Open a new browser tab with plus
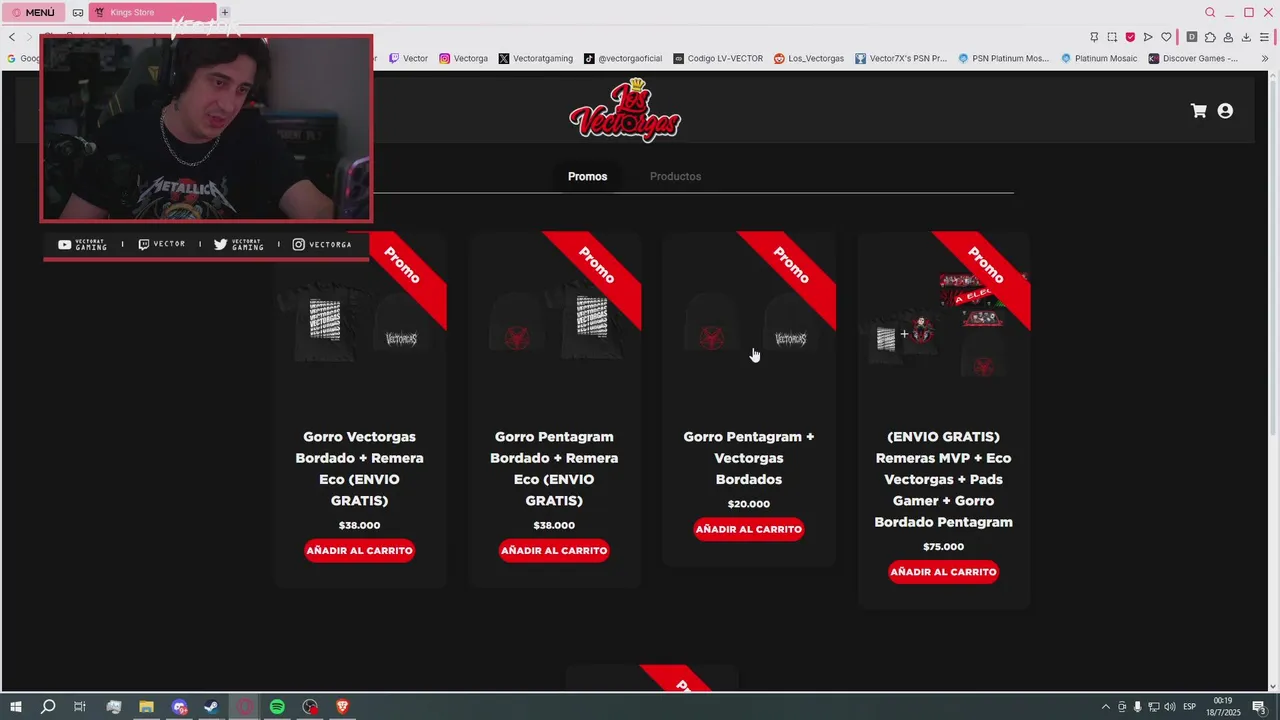The width and height of the screenshot is (1280, 720). [x=225, y=12]
